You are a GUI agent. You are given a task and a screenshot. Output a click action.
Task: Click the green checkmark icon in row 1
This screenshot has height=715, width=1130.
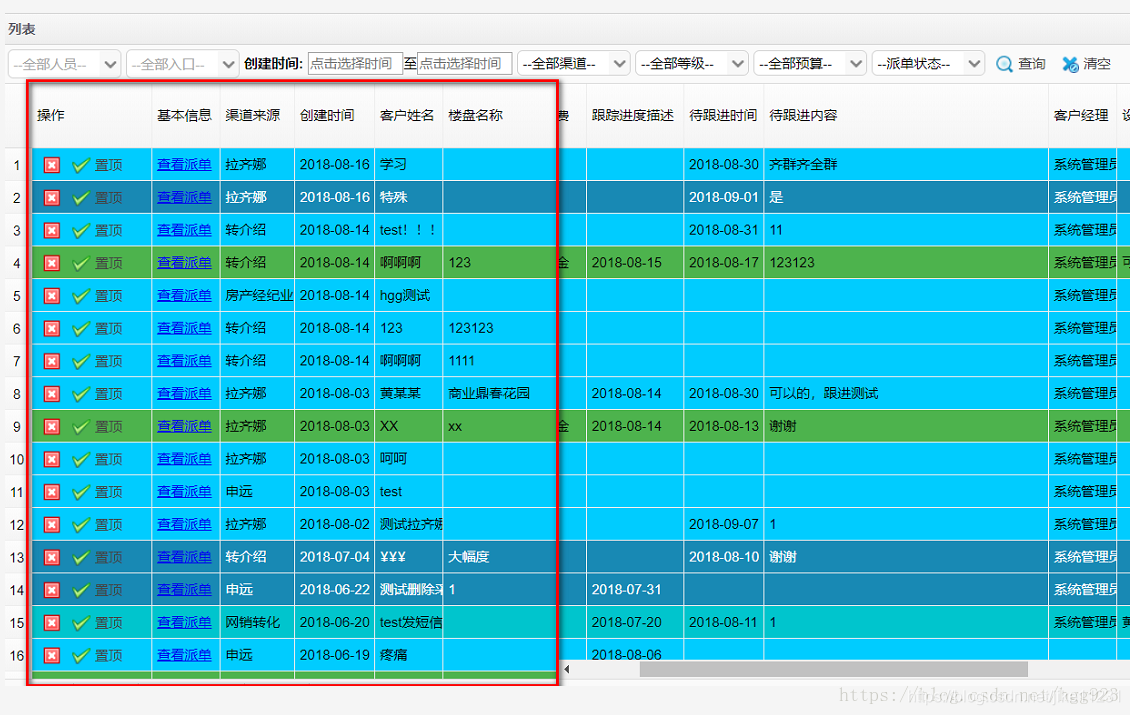click(x=81, y=165)
